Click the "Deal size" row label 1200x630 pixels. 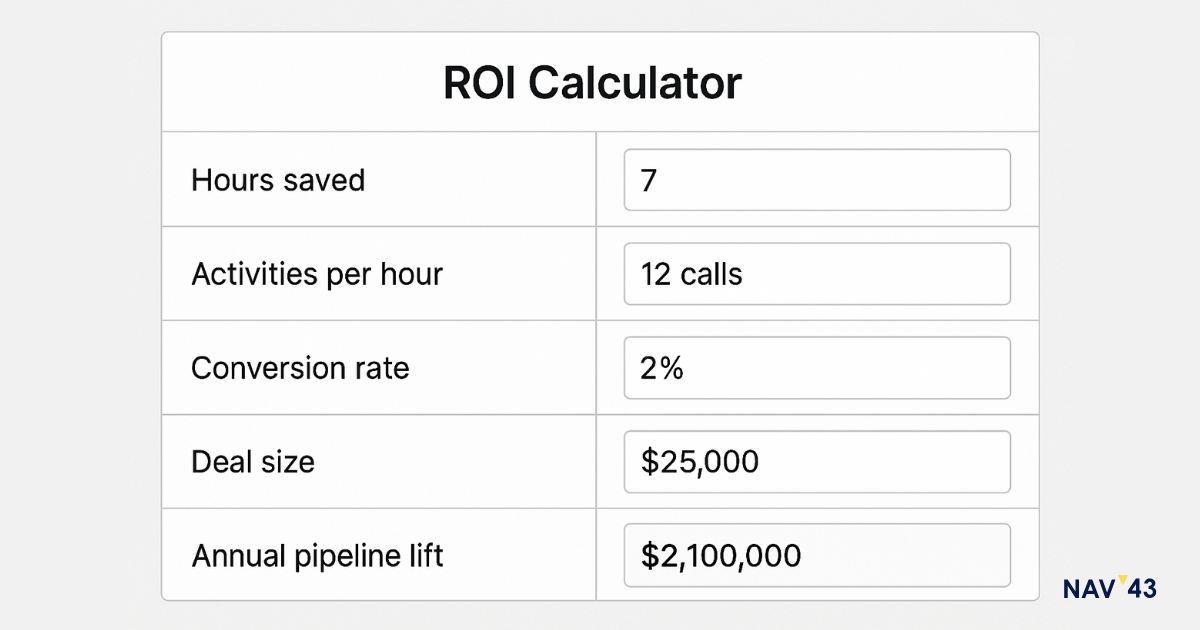(253, 462)
